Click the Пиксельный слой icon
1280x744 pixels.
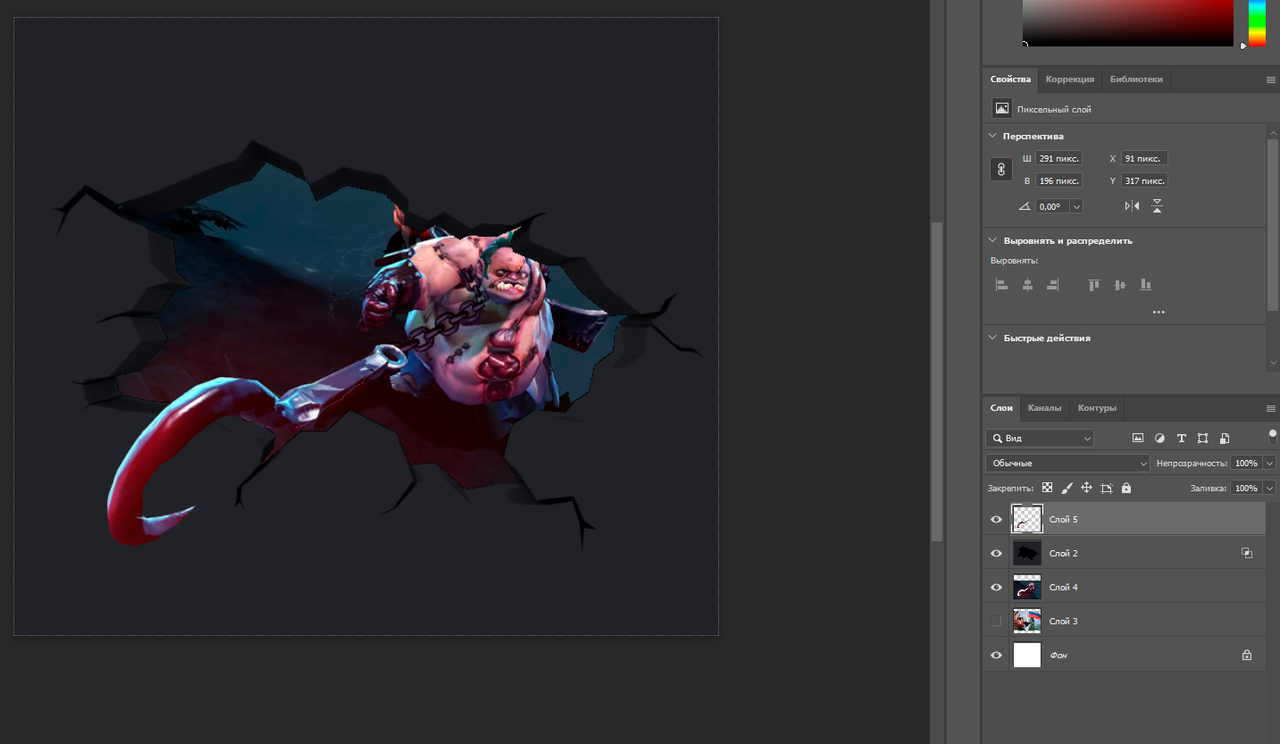1001,108
